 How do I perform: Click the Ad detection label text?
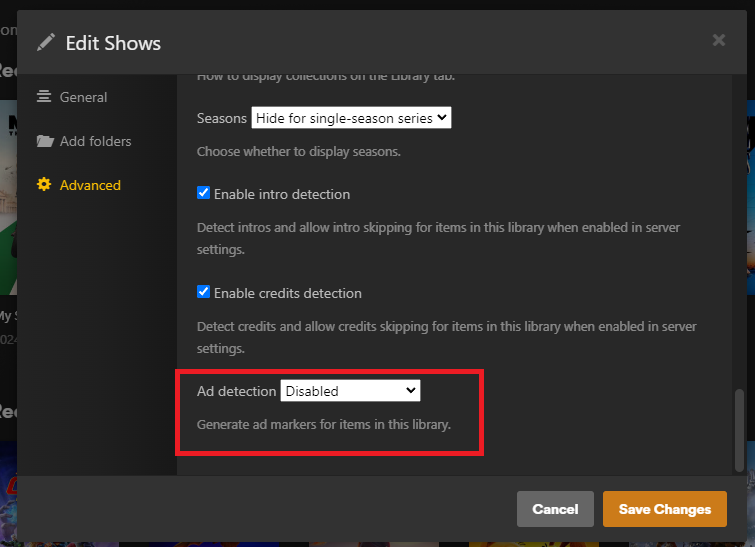[236, 391]
